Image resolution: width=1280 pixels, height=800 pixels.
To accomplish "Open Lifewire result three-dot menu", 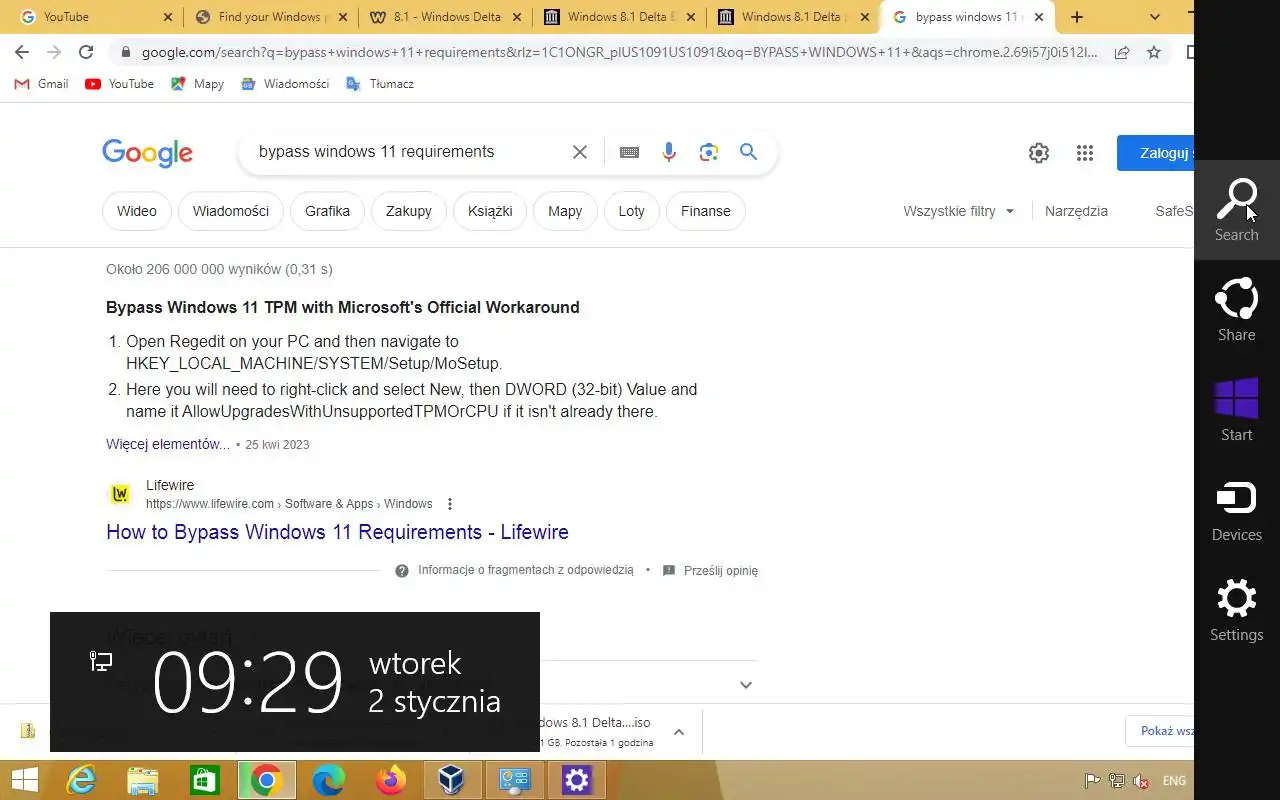I will pyautogui.click(x=450, y=504).
